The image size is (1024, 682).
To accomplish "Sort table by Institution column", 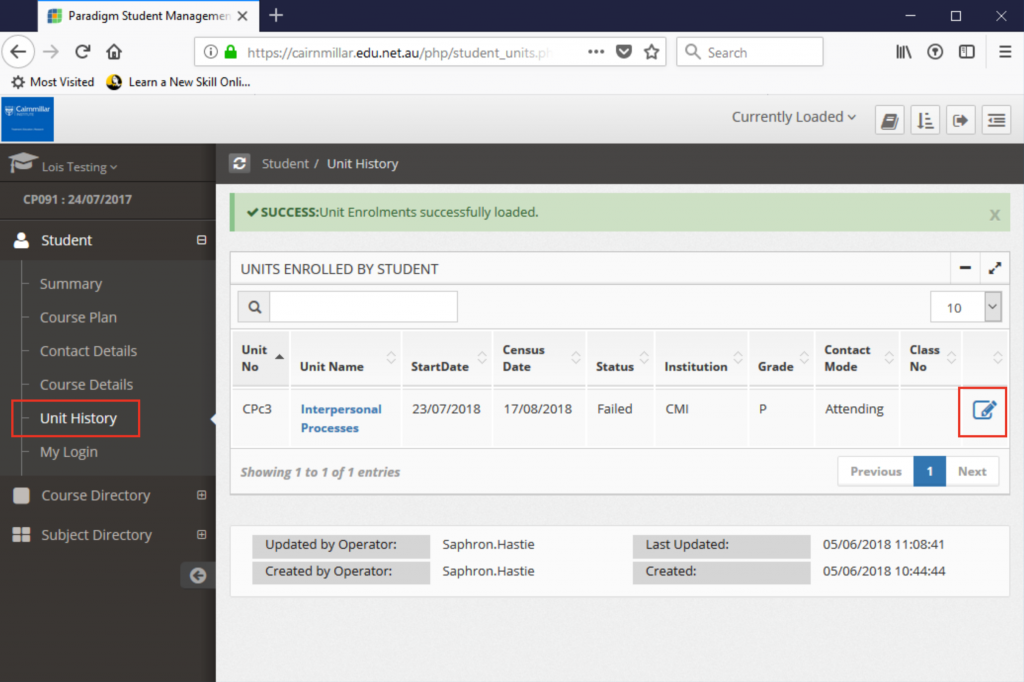I will pos(702,358).
